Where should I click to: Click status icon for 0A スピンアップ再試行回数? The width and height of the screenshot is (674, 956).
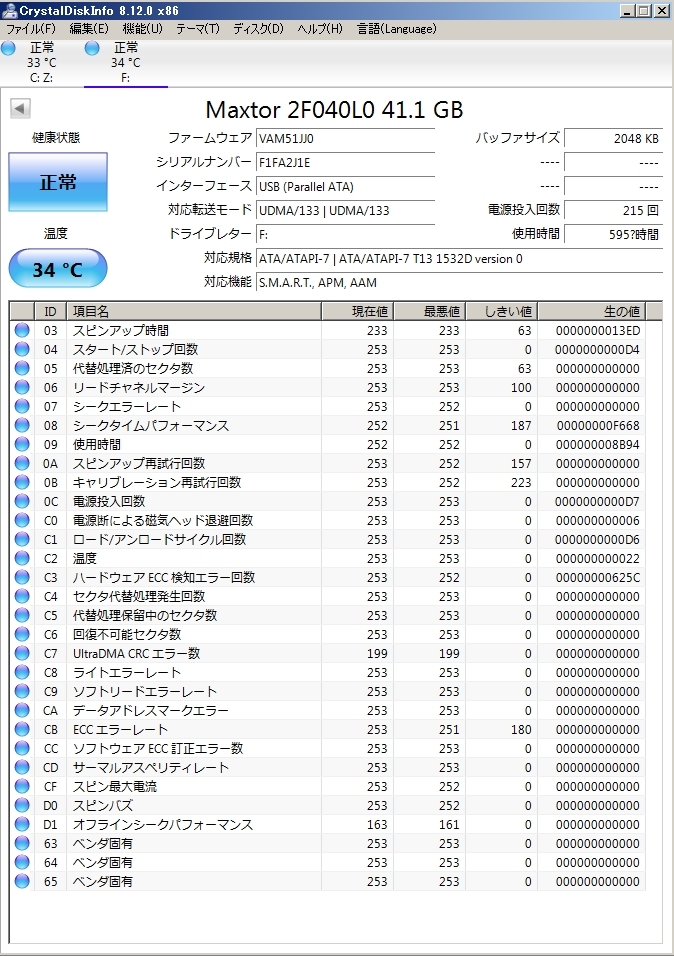tap(22, 463)
